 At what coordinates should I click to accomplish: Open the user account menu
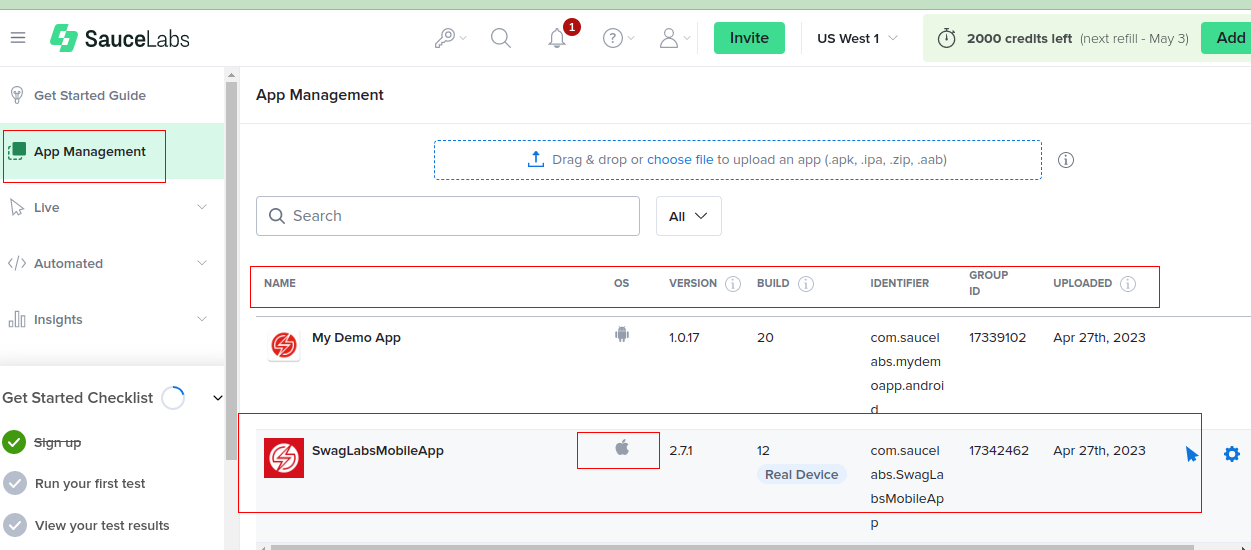(675, 38)
